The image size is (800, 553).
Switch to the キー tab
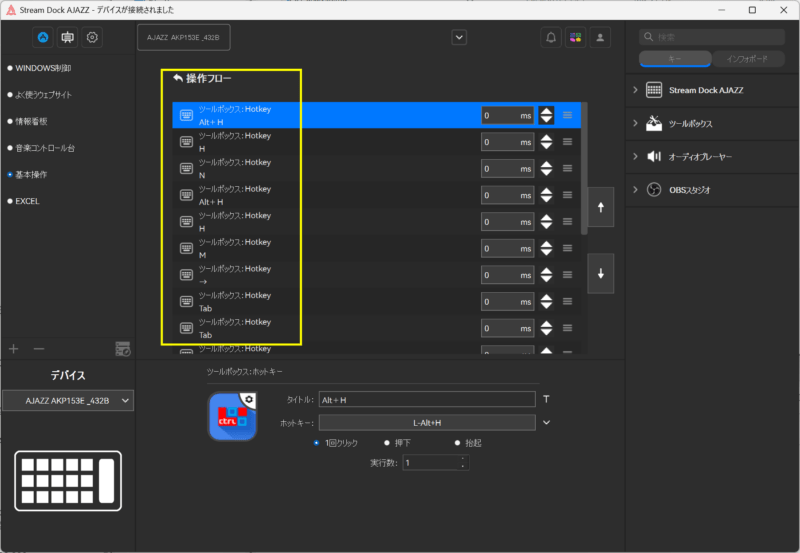[675, 59]
